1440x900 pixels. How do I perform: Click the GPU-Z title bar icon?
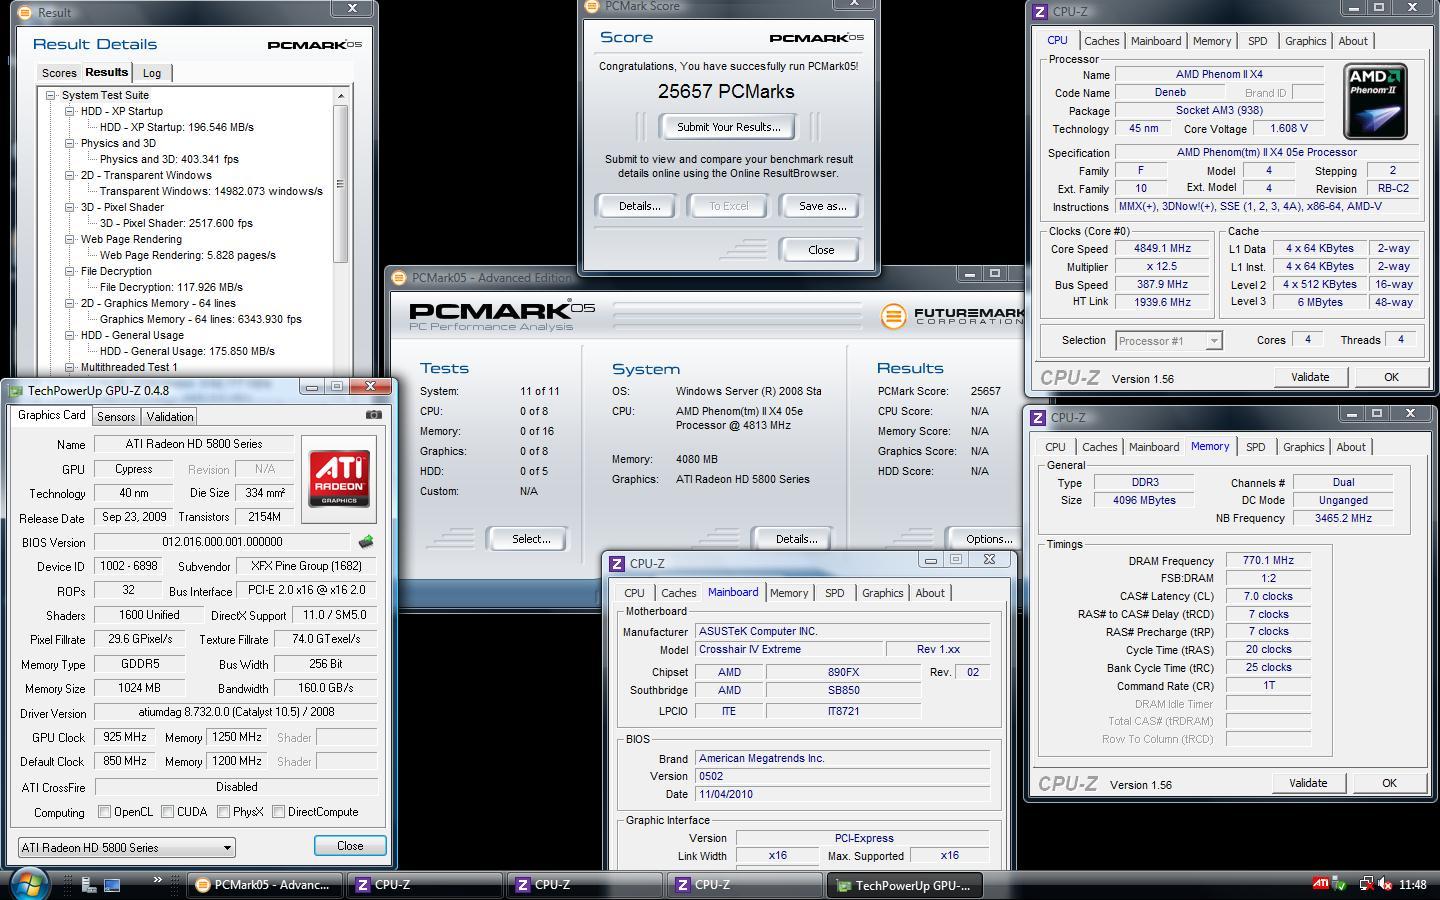(15, 391)
